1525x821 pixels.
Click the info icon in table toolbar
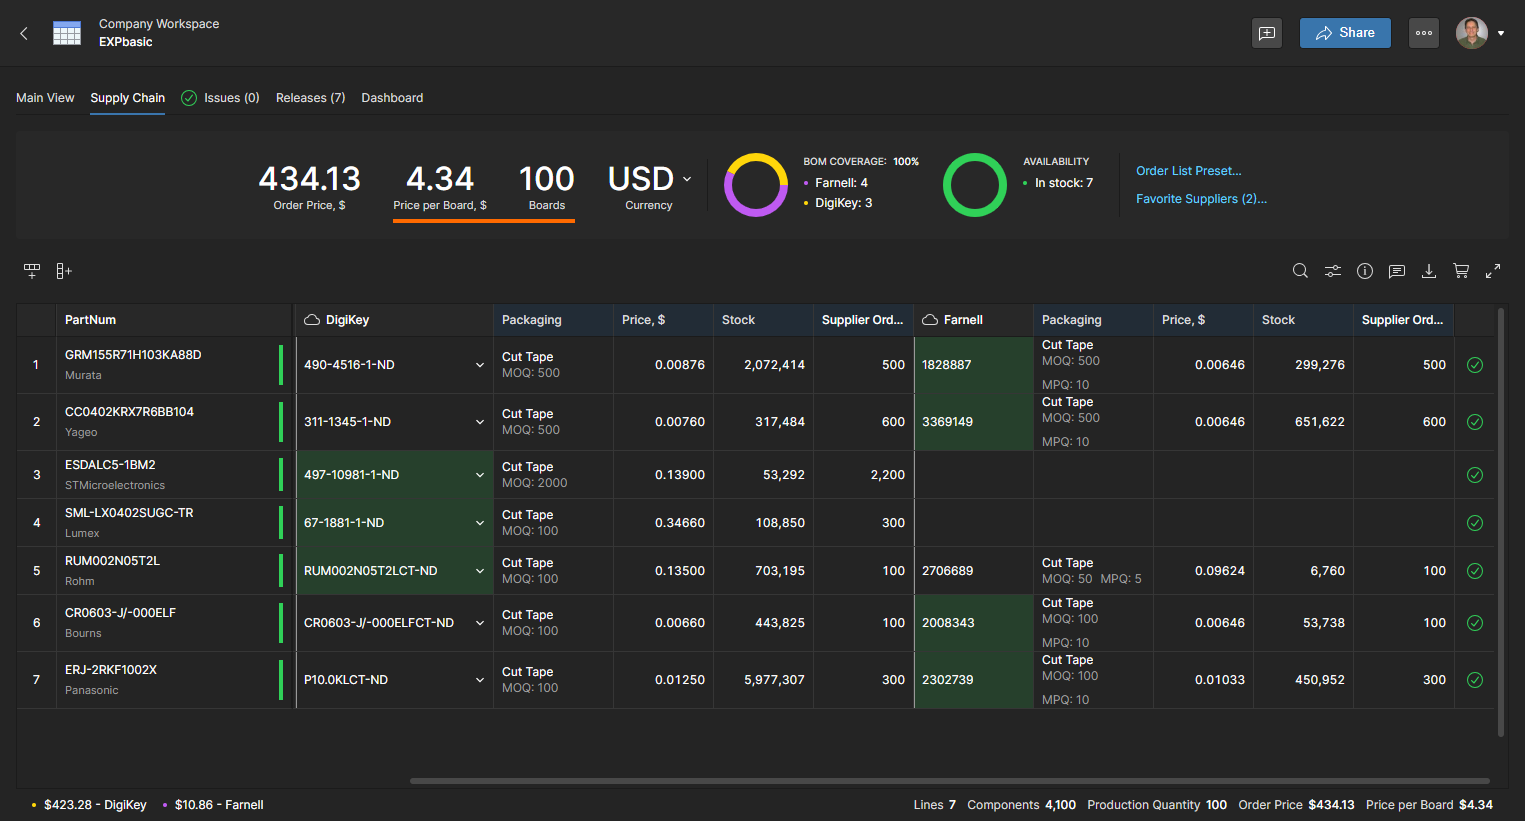tap(1365, 271)
